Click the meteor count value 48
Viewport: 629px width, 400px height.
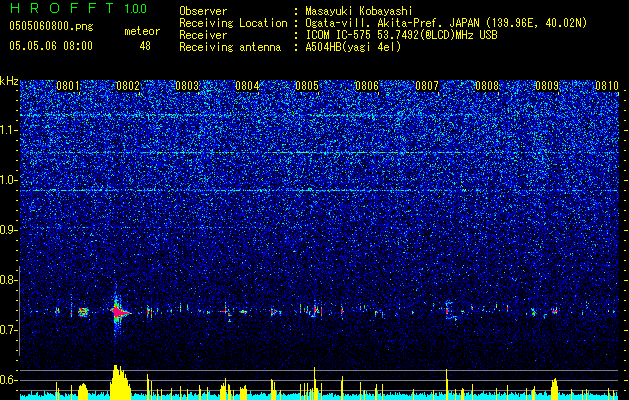[145, 46]
